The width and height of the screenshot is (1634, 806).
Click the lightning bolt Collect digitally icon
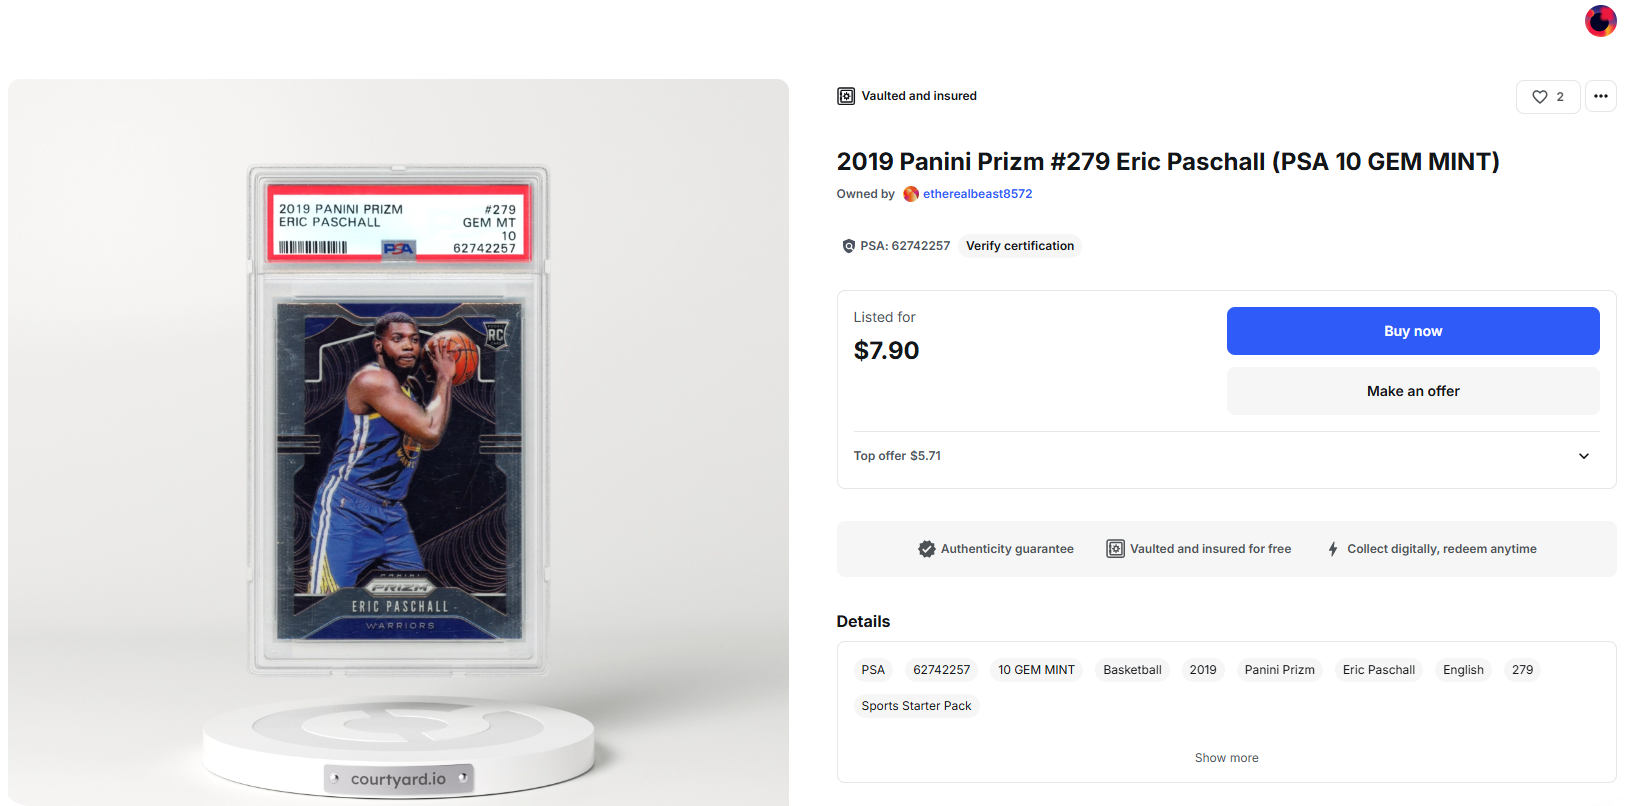[1333, 549]
